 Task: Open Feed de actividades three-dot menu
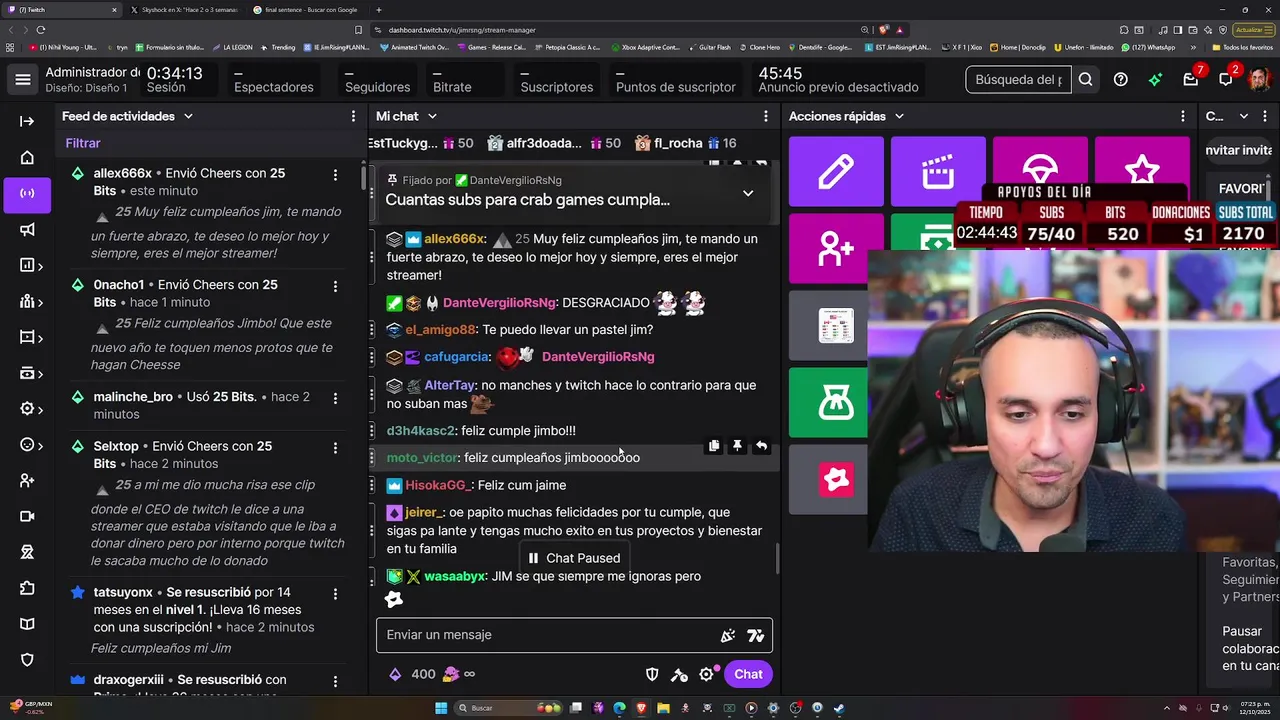pos(353,117)
